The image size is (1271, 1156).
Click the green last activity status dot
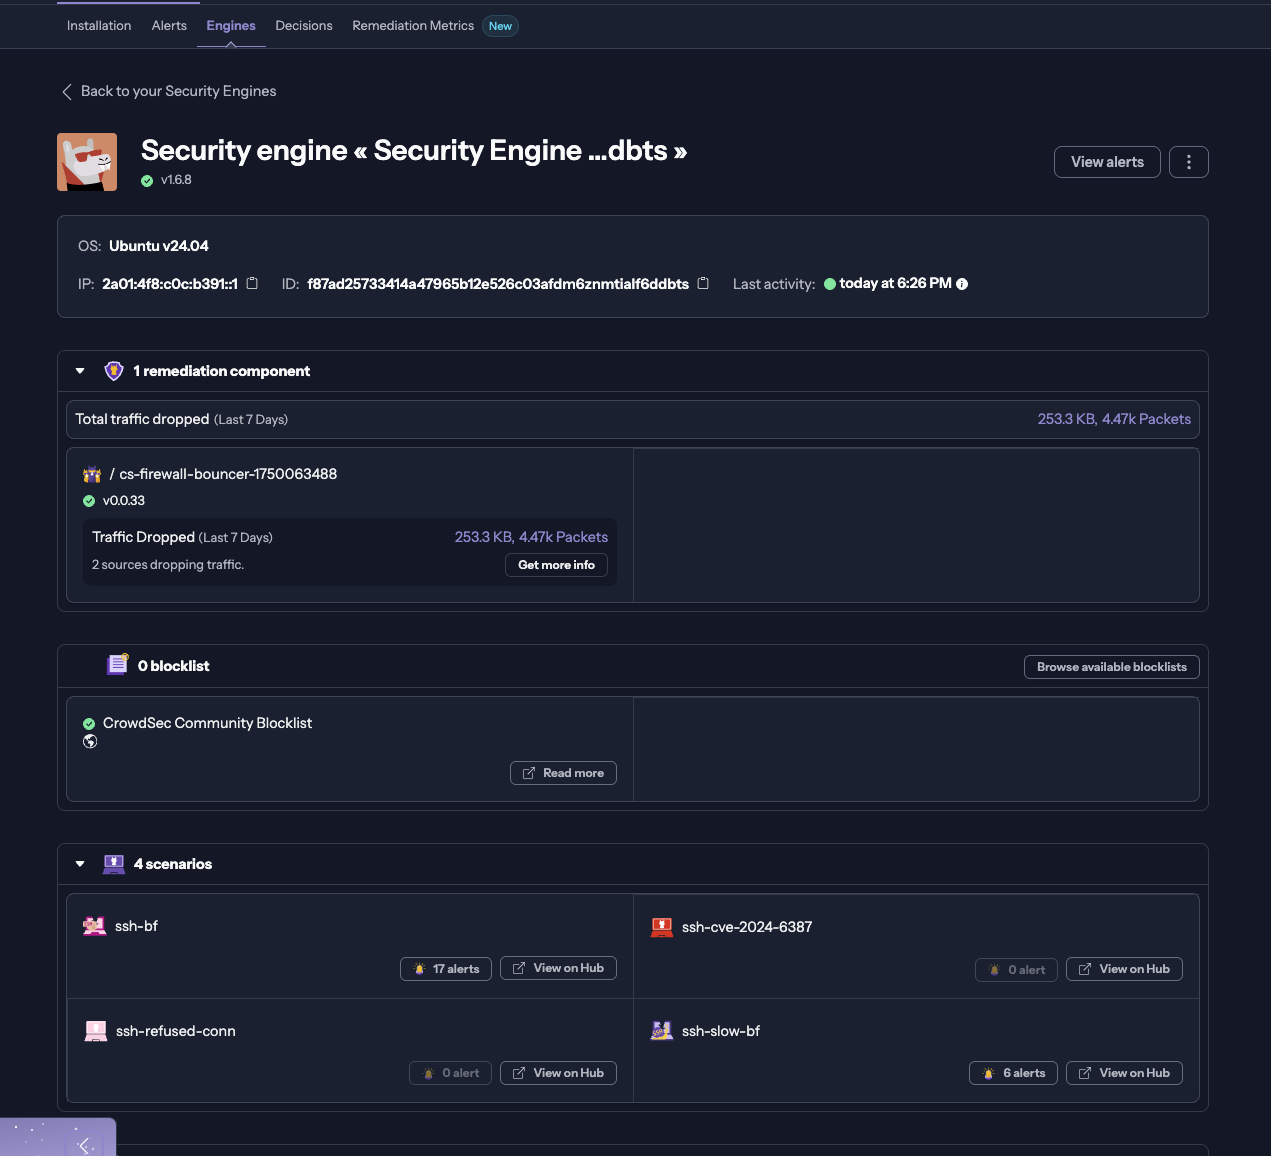click(x=829, y=284)
